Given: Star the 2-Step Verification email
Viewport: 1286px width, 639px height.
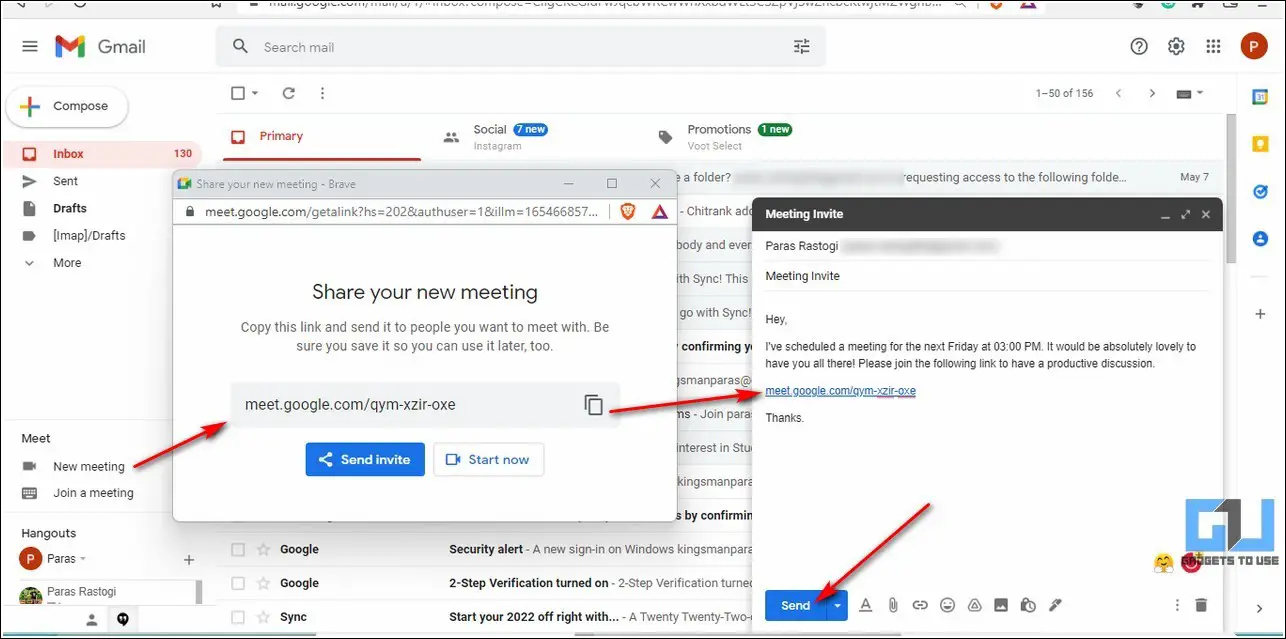Looking at the screenshot, I should click(264, 583).
